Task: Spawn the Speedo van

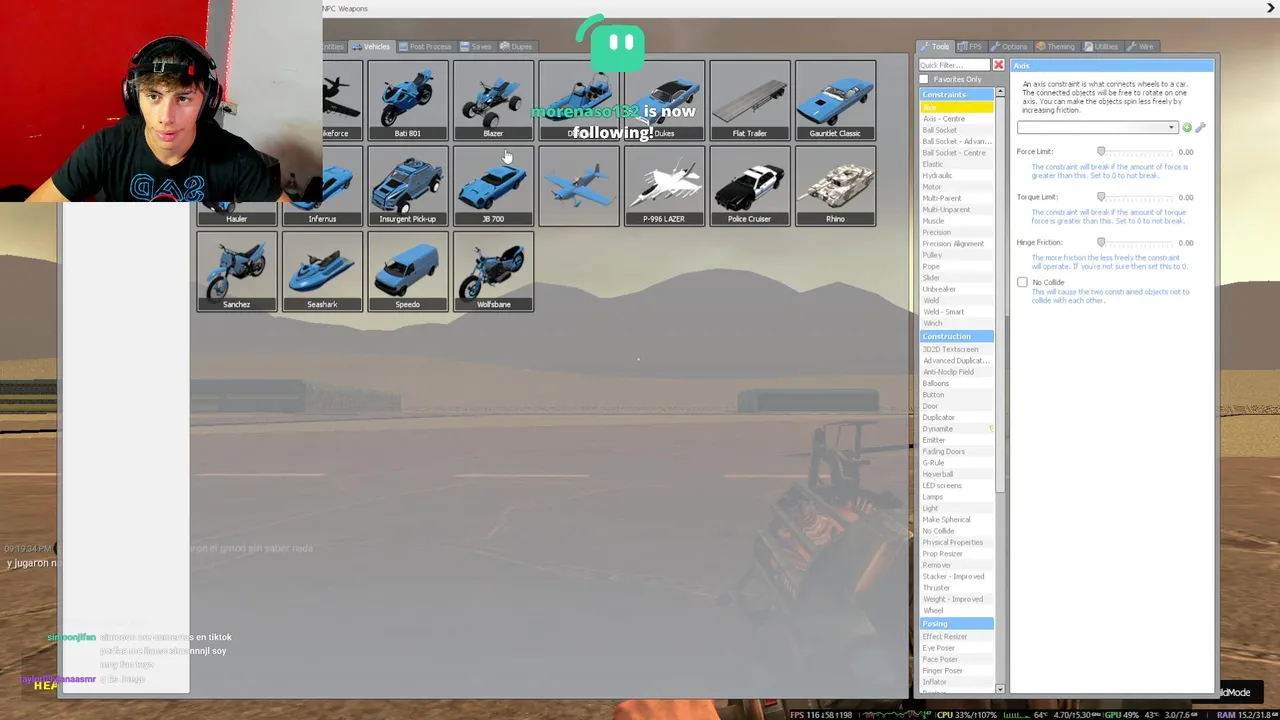Action: 407,271
